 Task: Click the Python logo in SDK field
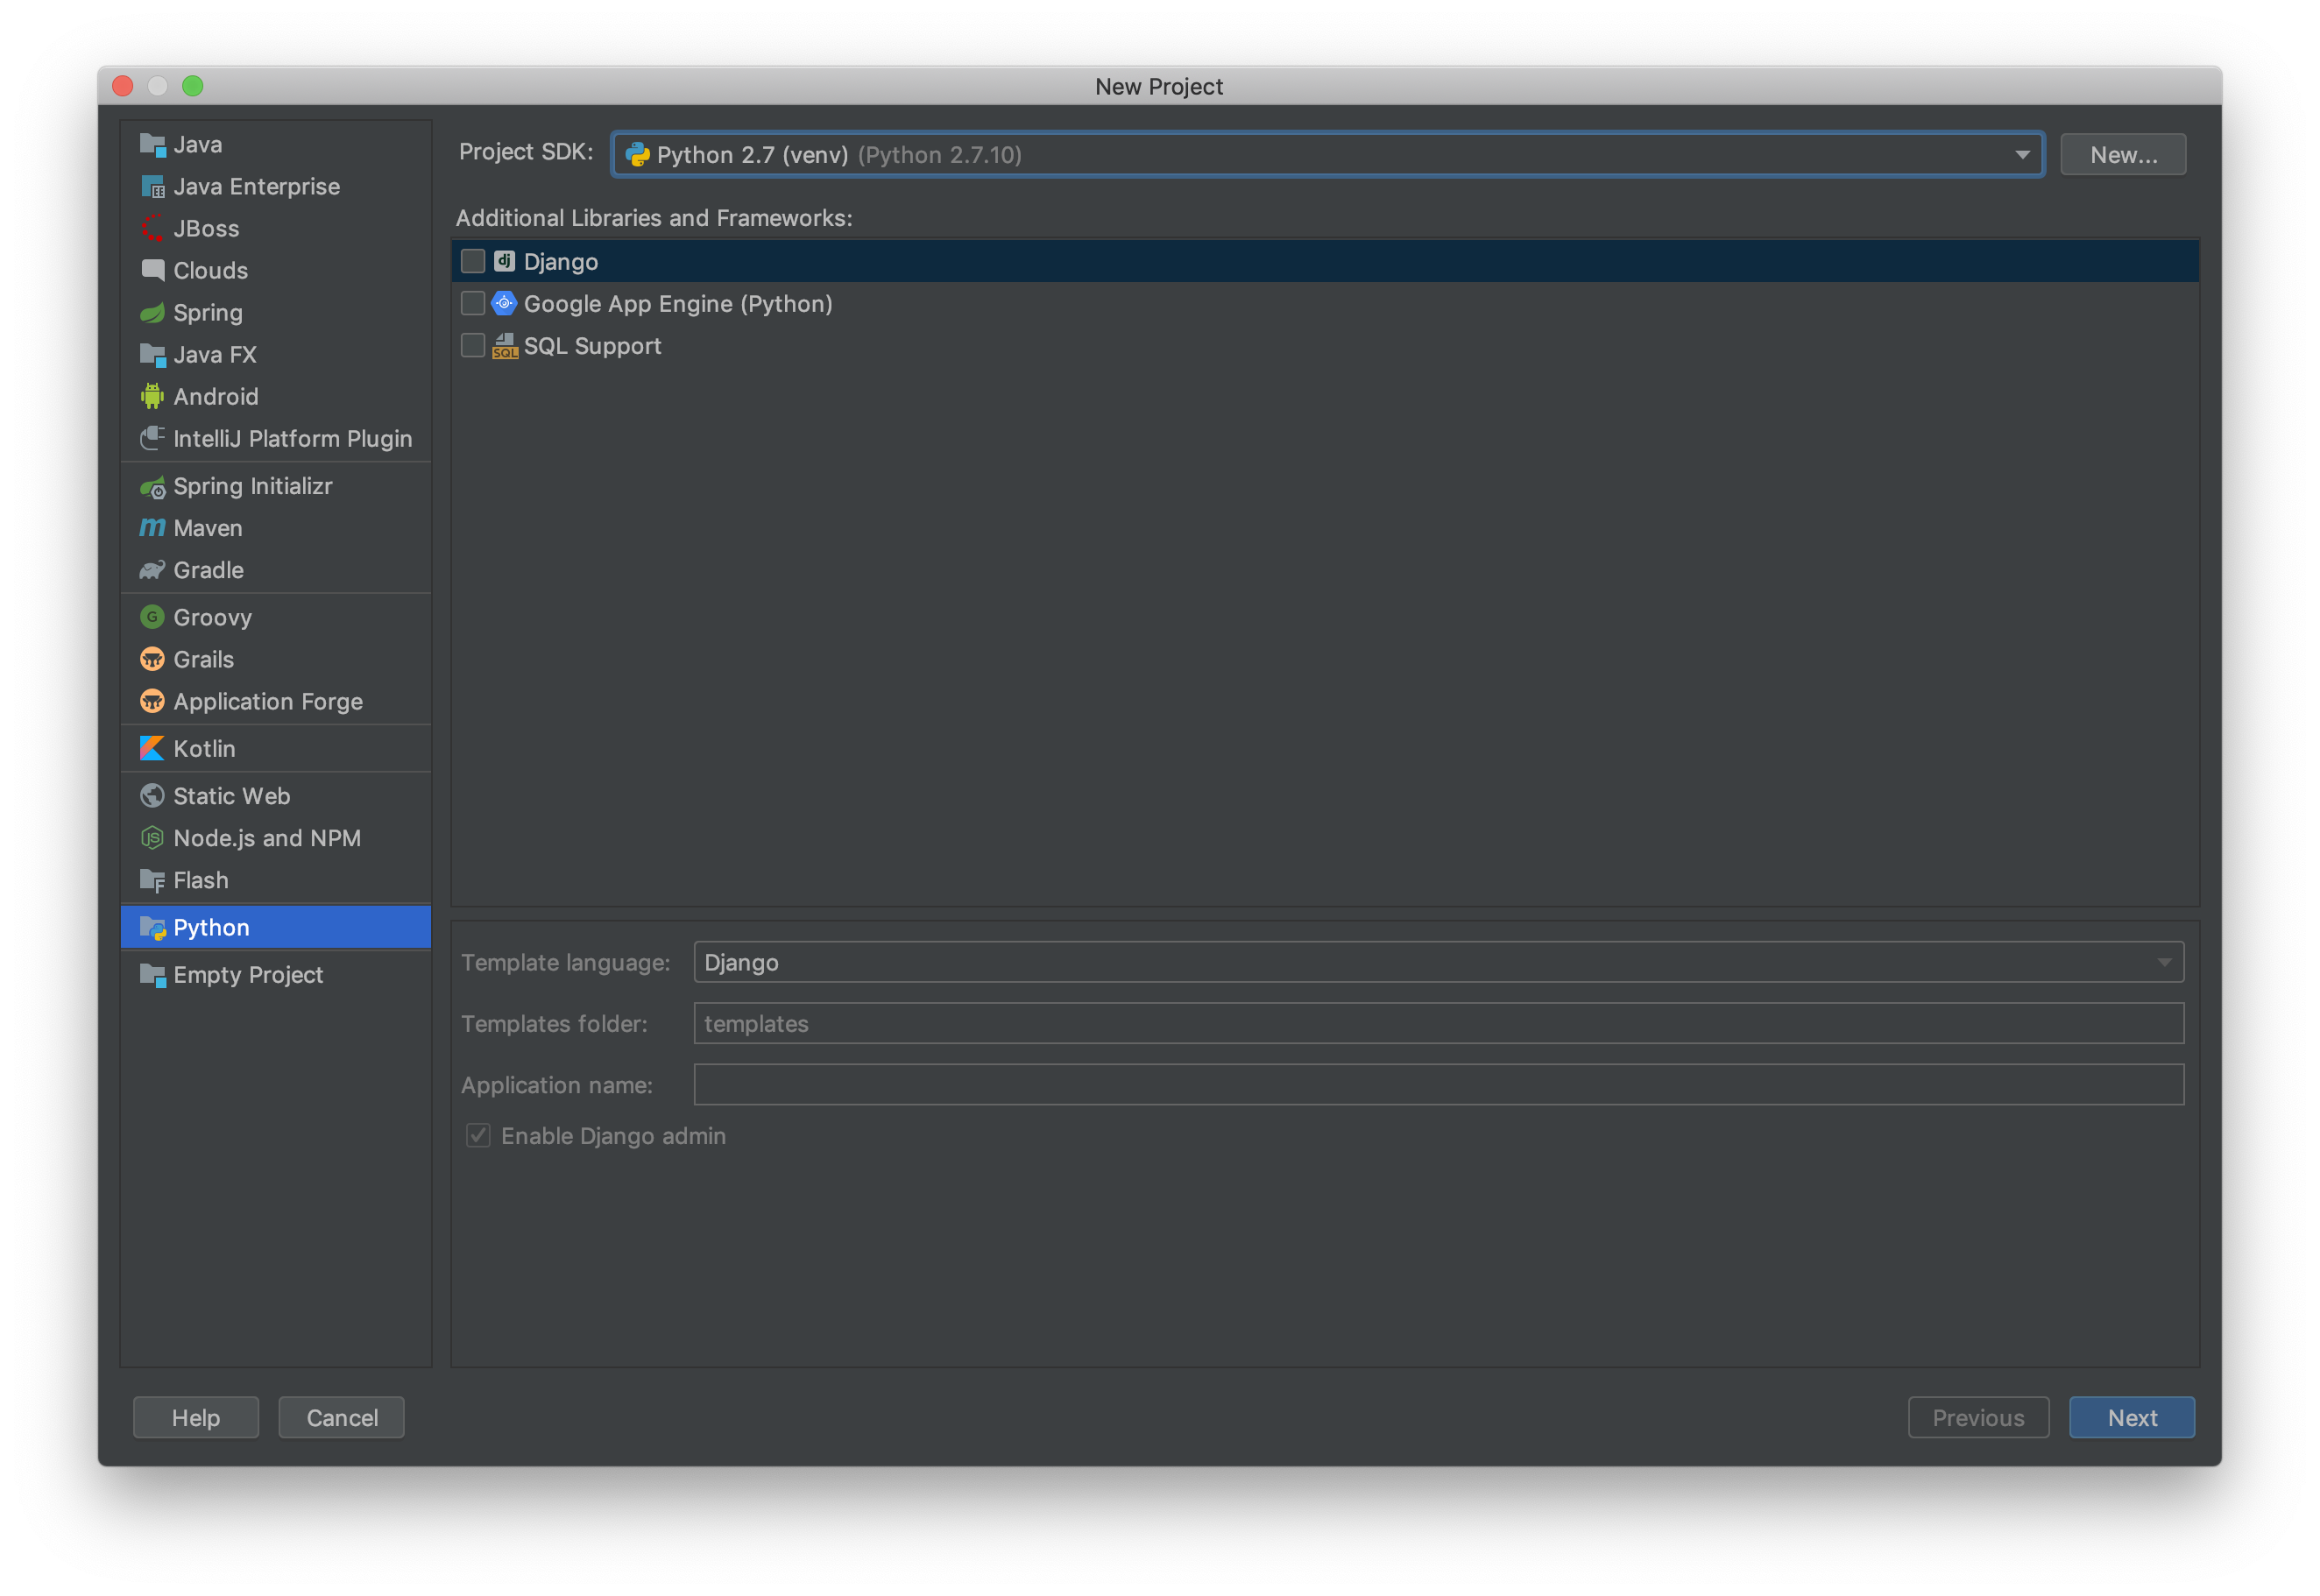637,155
